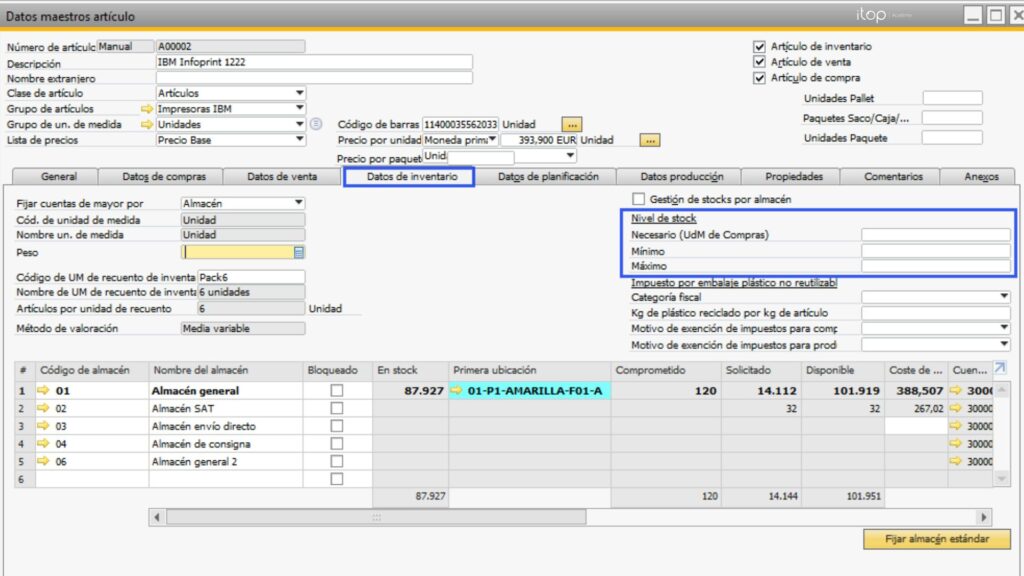Image resolution: width=1024 pixels, height=576 pixels.
Task: Click the horizontal scrollbar thumb under the table
Action: tap(376, 517)
